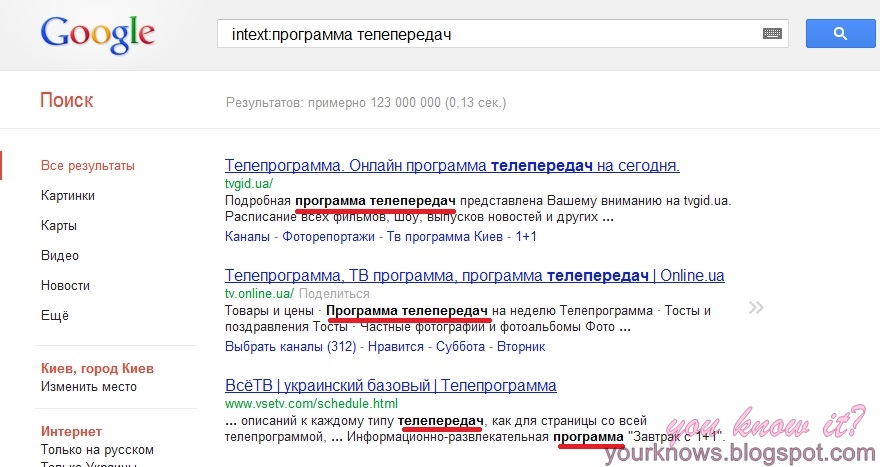
Task: Open the Фоторепортажи sitelink
Action: tap(328, 236)
